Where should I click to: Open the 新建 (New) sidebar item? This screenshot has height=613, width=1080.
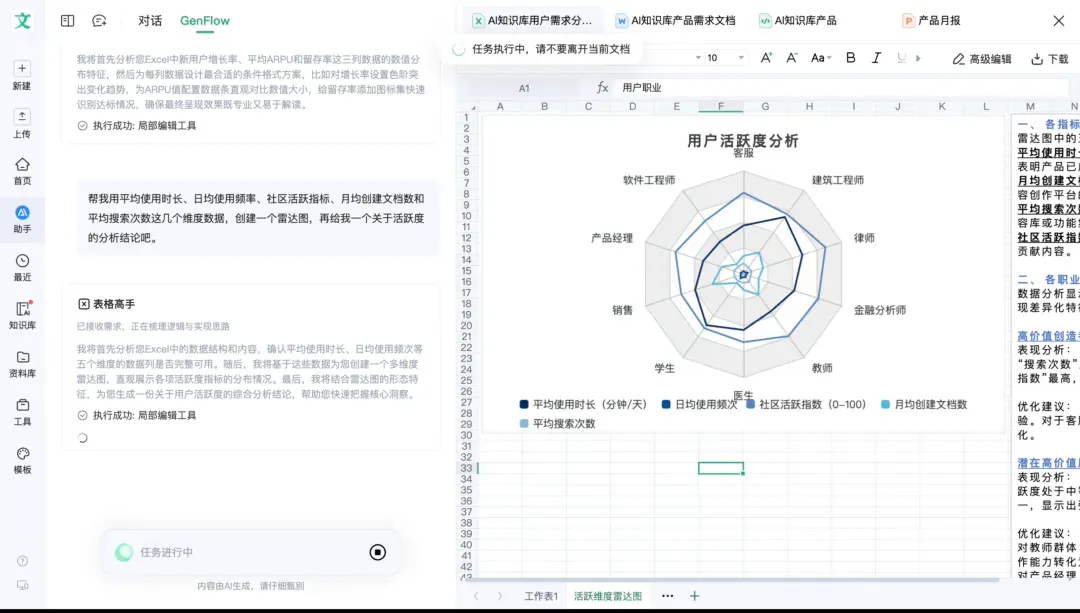click(x=22, y=75)
